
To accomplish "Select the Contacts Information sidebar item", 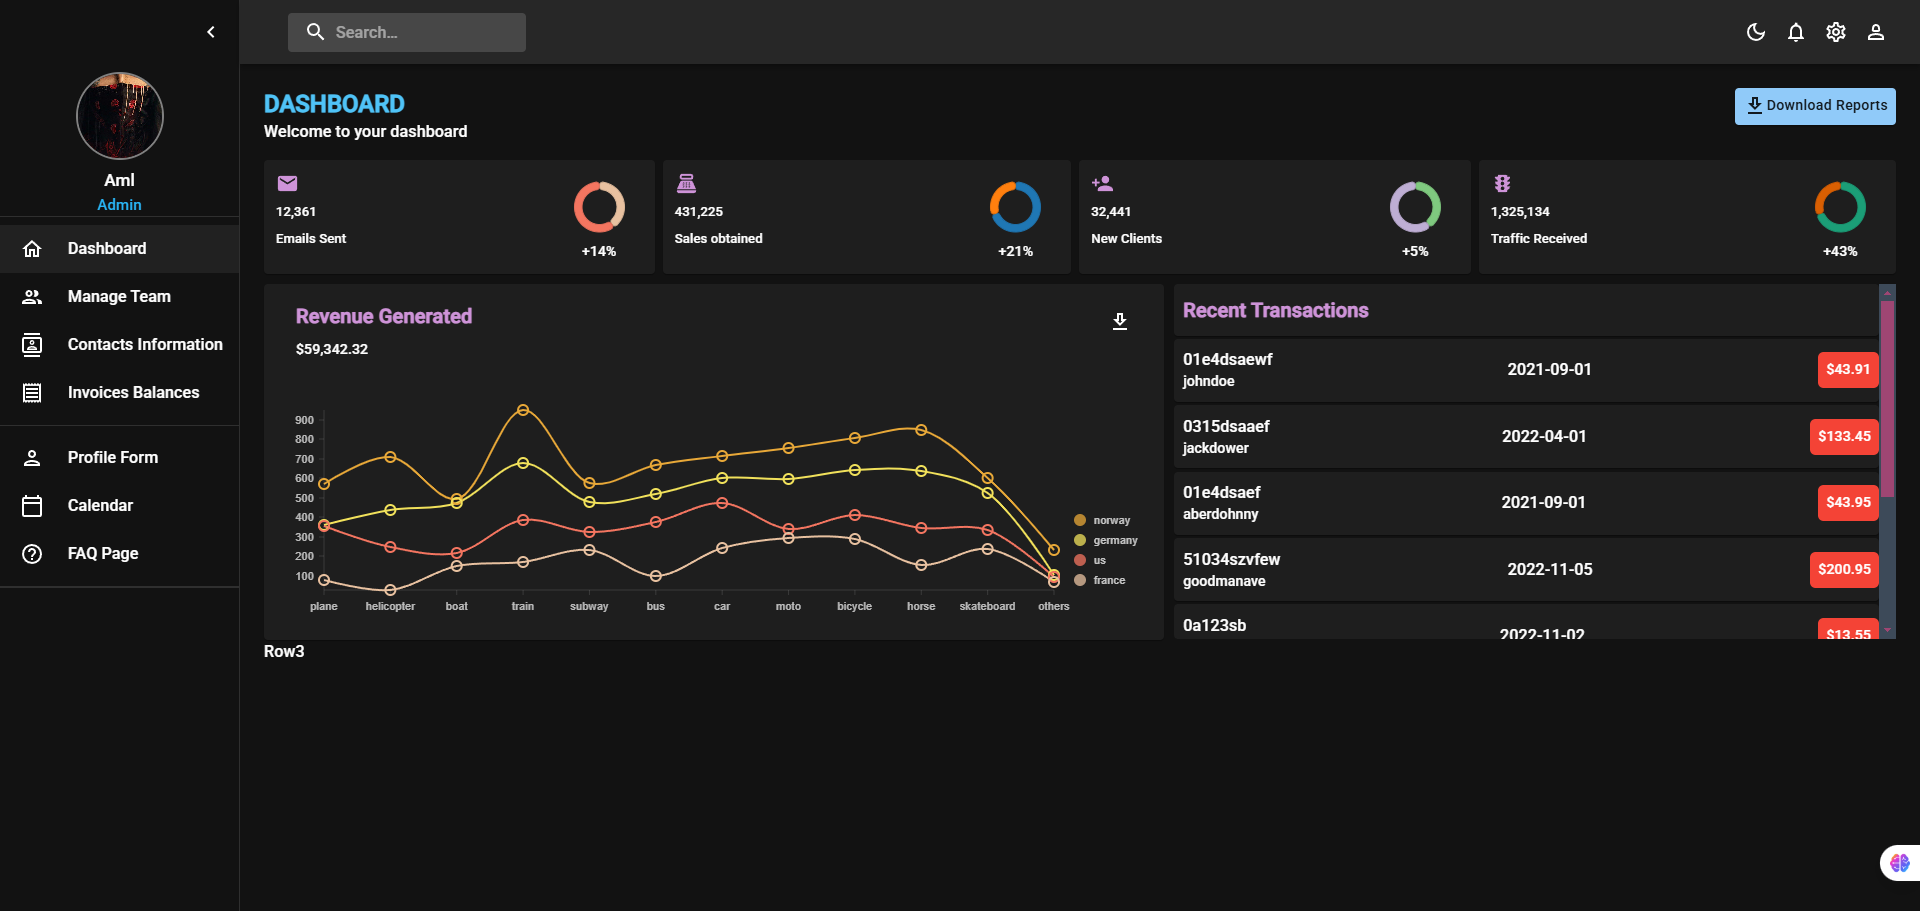I will [145, 344].
